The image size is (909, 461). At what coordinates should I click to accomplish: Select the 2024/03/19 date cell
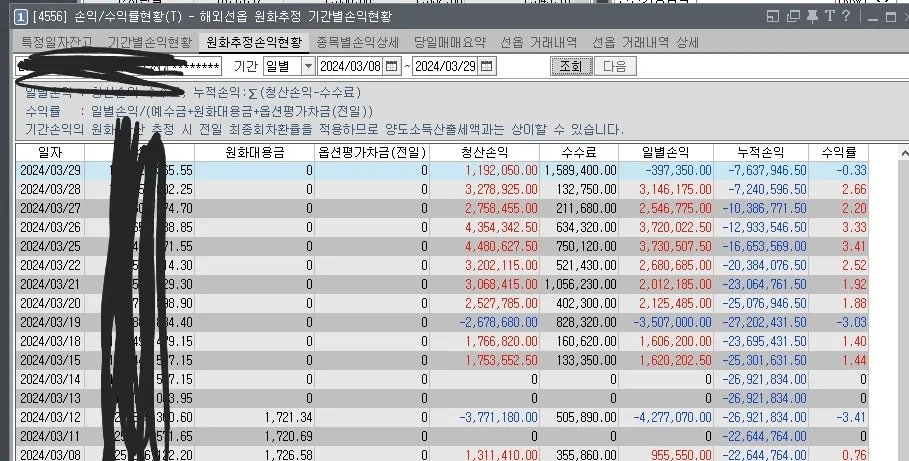point(50,322)
